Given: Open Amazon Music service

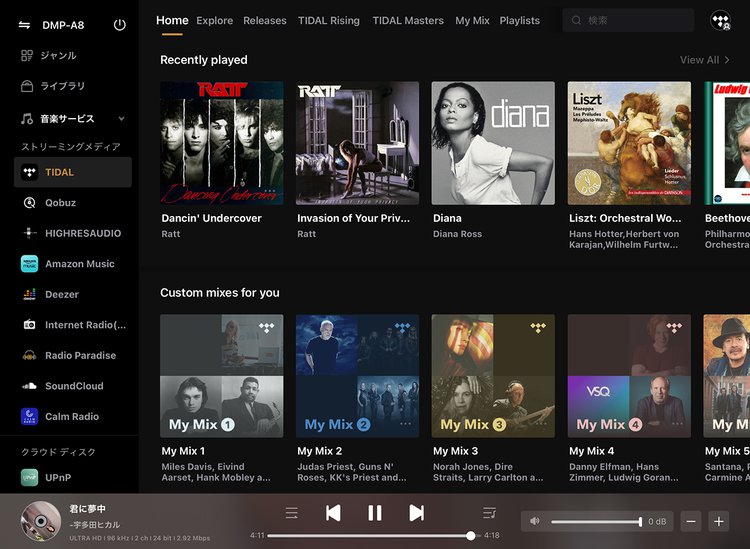Looking at the screenshot, I should click(x=79, y=264).
